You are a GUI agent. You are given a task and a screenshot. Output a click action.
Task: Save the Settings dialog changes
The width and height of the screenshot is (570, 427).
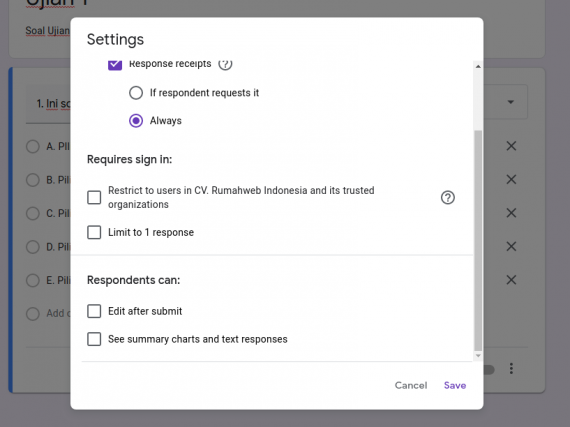coord(455,385)
